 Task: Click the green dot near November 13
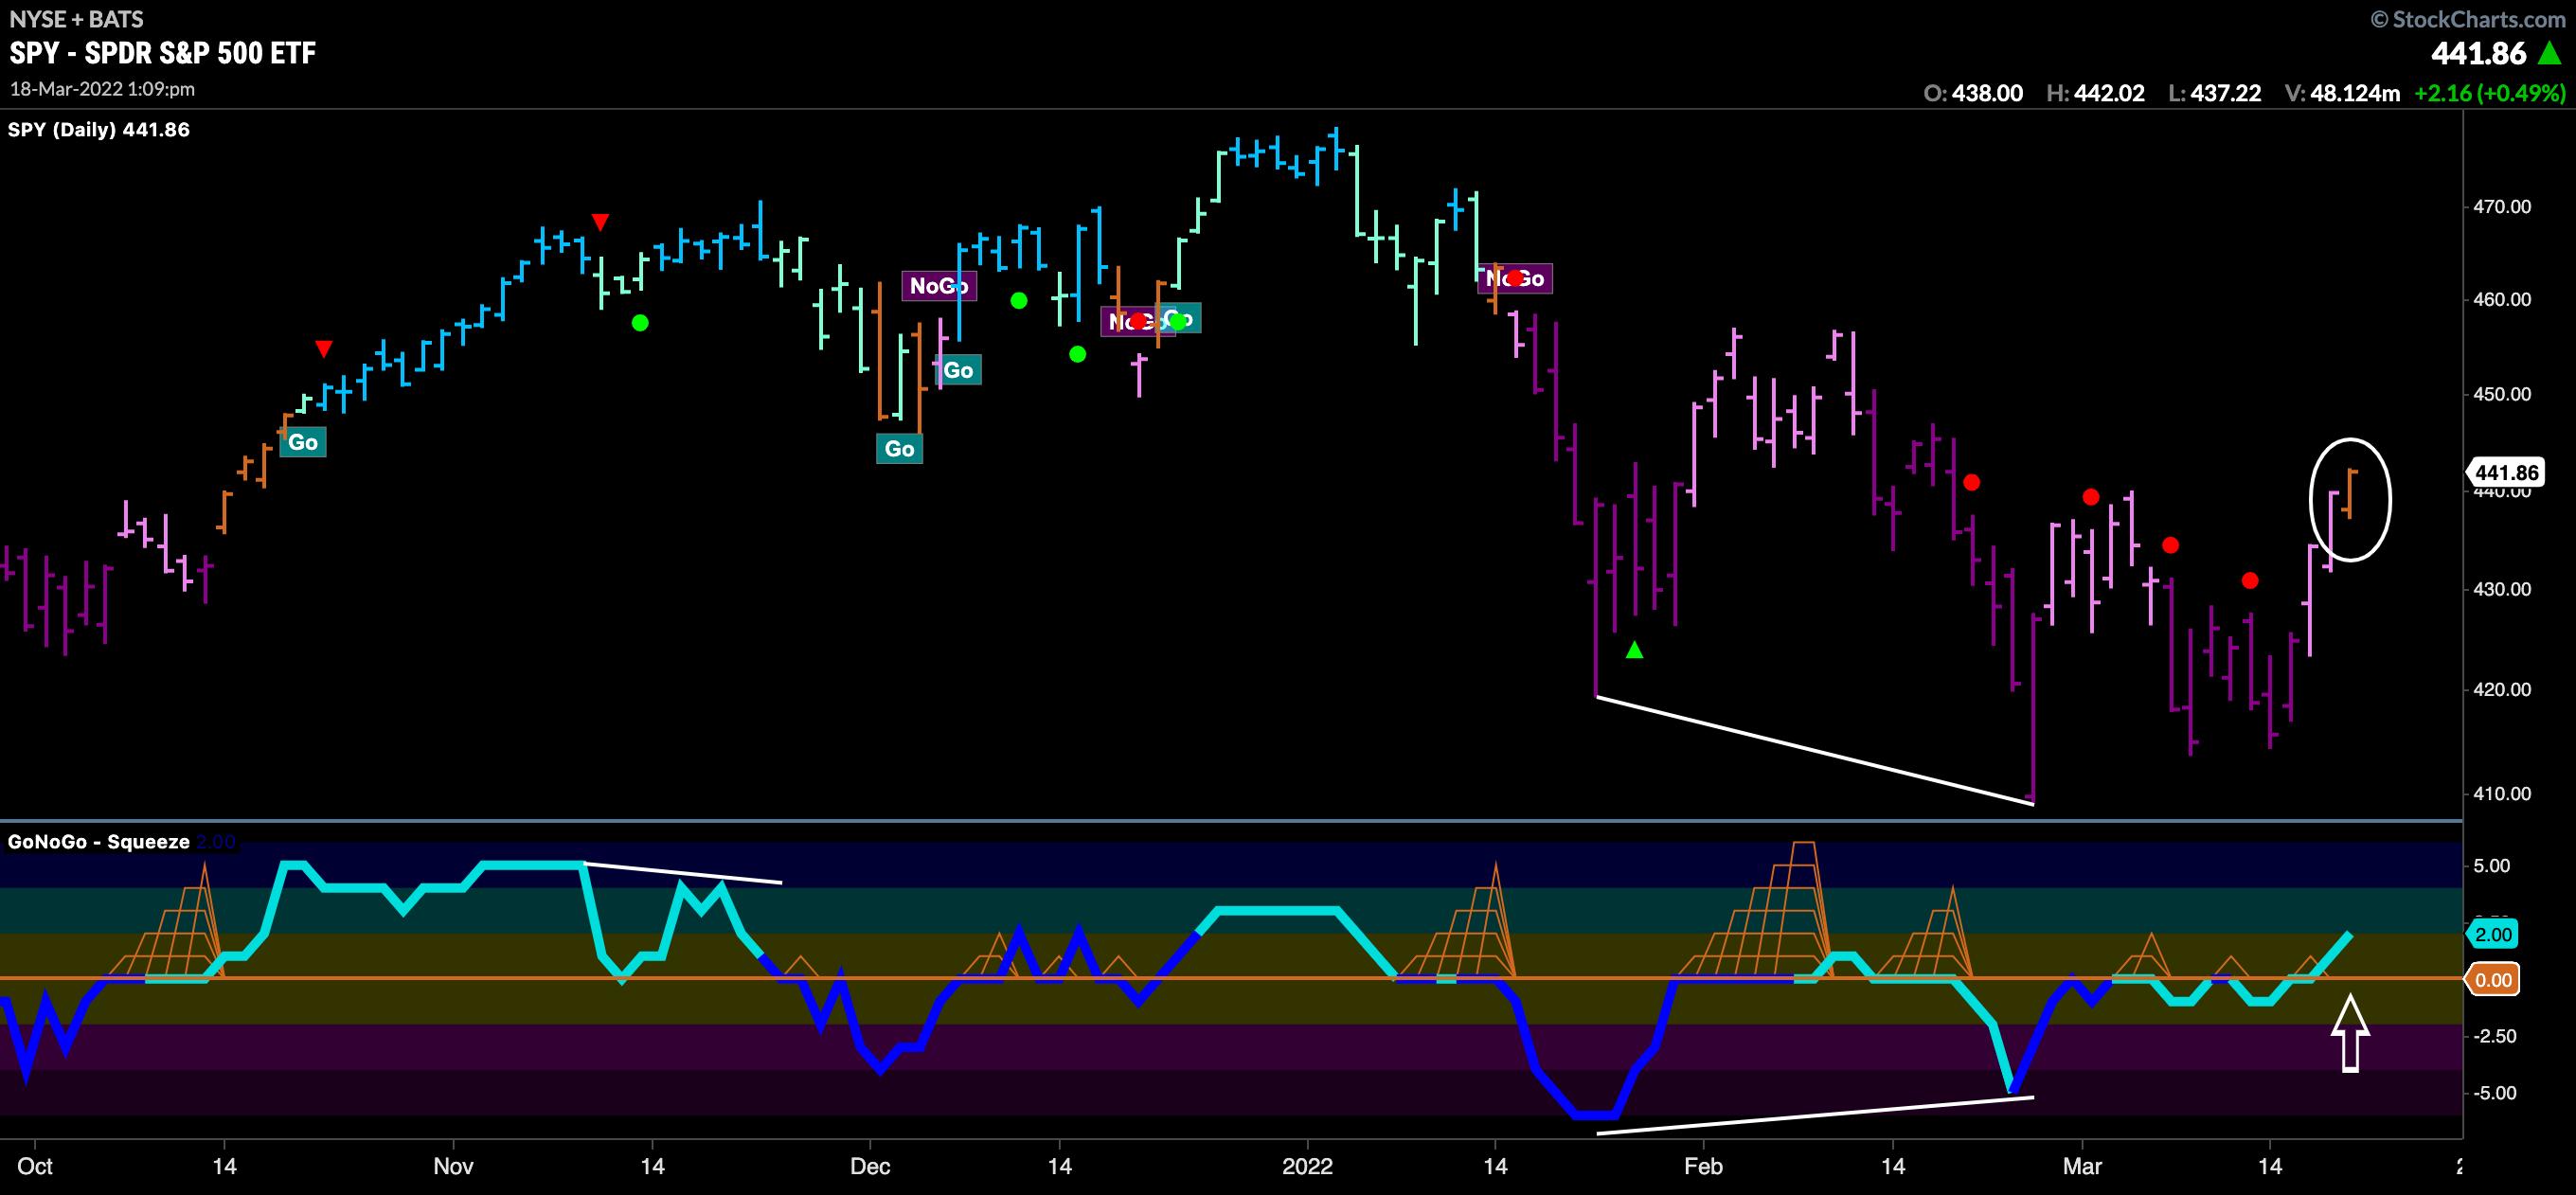coord(640,323)
